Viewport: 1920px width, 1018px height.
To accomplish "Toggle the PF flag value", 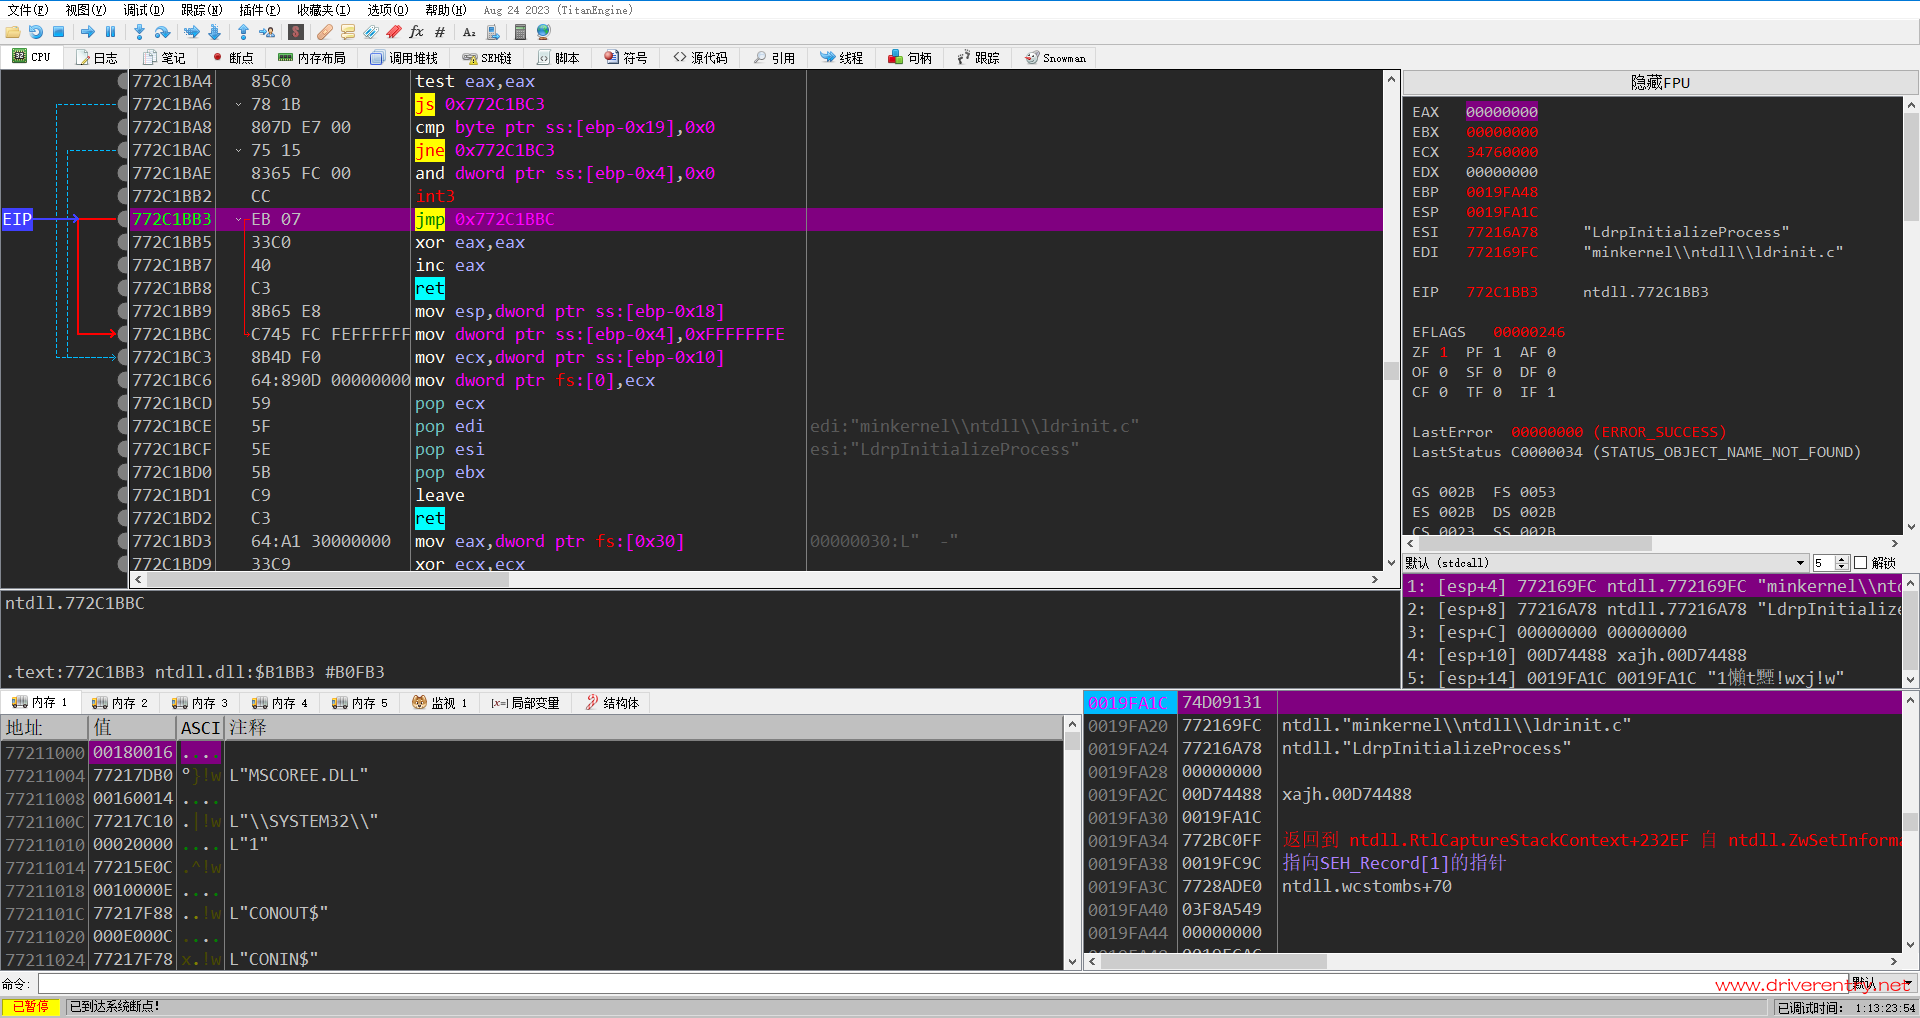I will click(1497, 352).
